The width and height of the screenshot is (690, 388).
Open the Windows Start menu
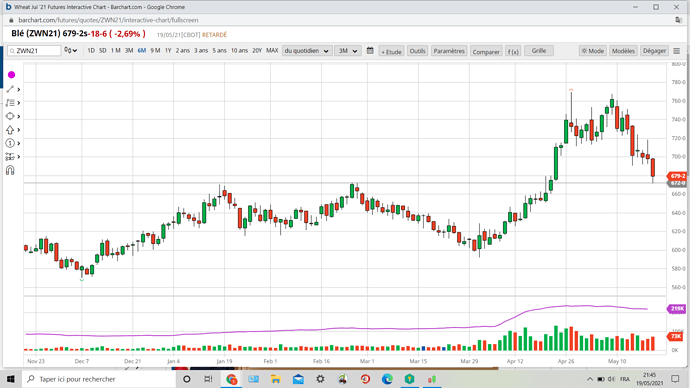click(11, 379)
